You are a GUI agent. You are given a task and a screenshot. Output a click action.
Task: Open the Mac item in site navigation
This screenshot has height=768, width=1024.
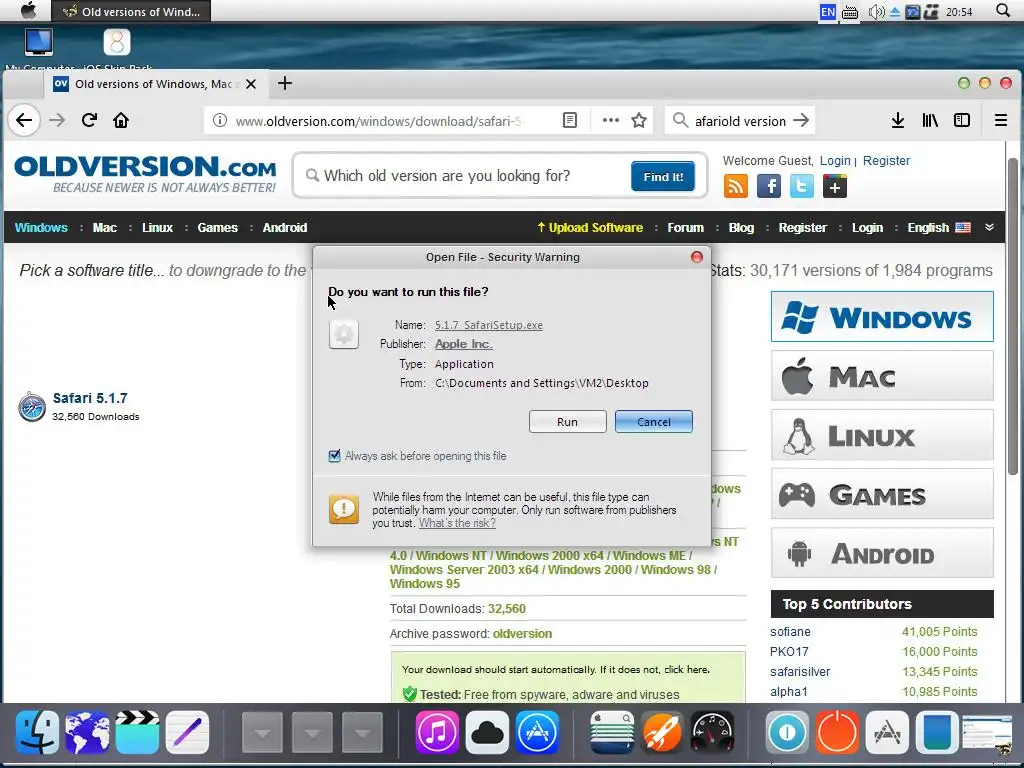104,228
